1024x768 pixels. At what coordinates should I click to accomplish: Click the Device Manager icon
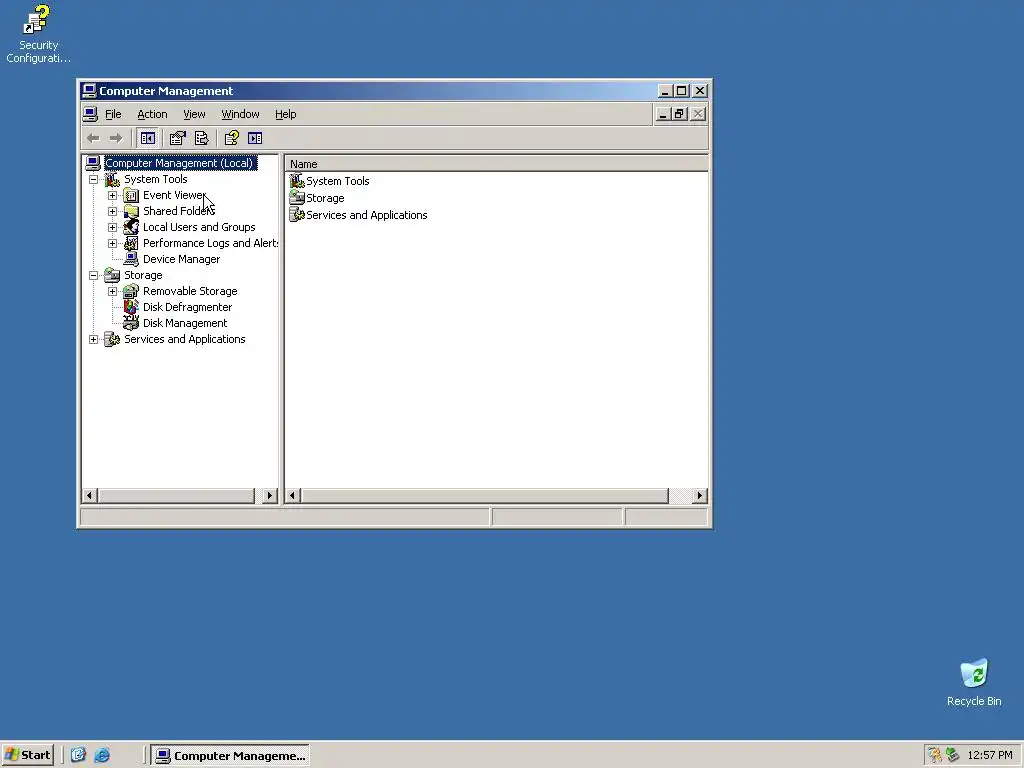tap(131, 259)
